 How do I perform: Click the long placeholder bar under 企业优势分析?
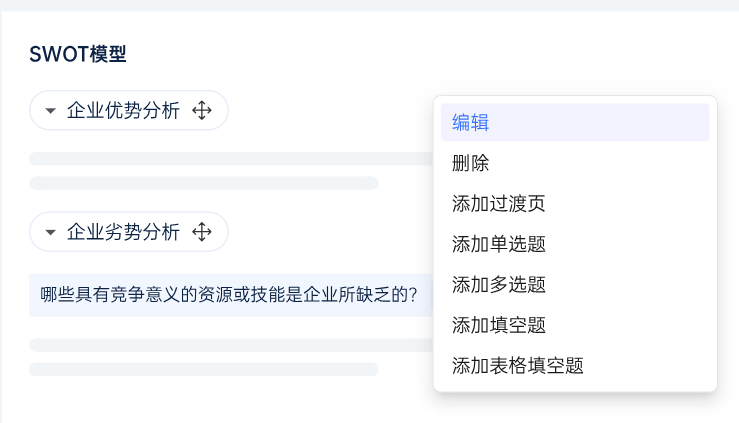pyautogui.click(x=230, y=158)
